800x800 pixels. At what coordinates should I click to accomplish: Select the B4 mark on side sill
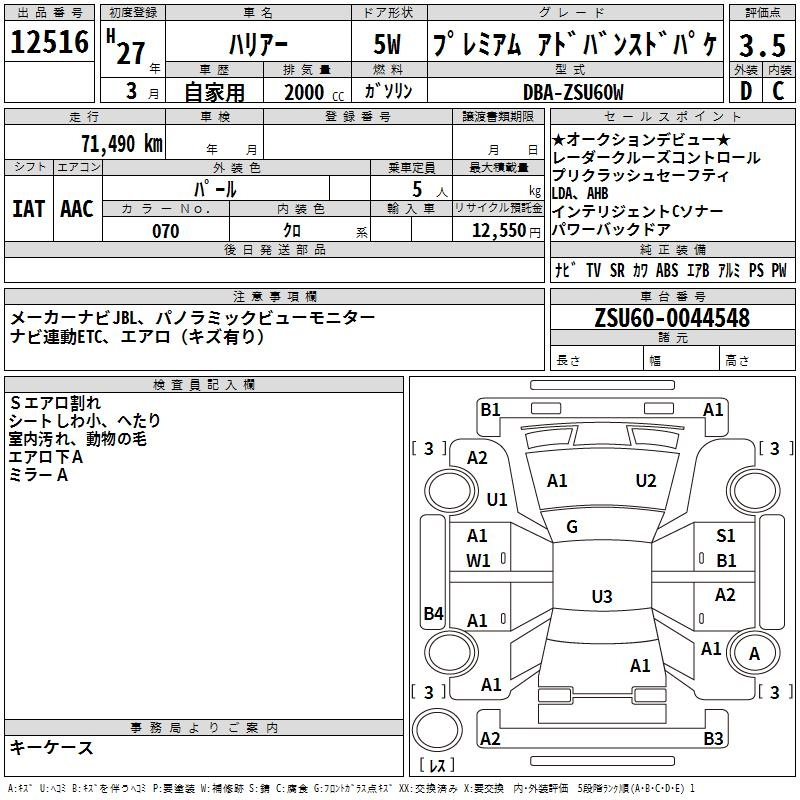click(x=434, y=613)
